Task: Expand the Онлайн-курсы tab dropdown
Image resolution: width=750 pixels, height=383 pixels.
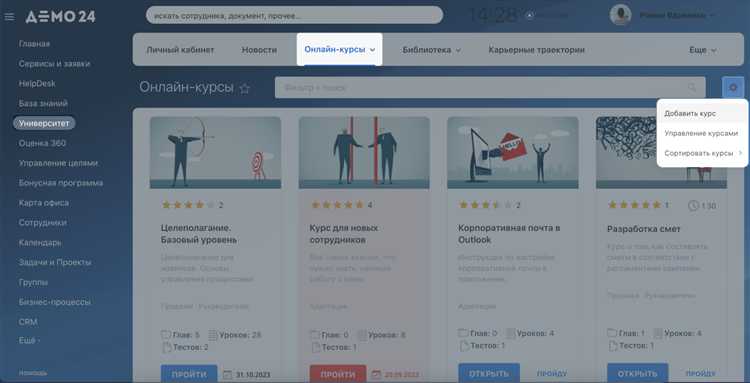Action: tap(373, 50)
